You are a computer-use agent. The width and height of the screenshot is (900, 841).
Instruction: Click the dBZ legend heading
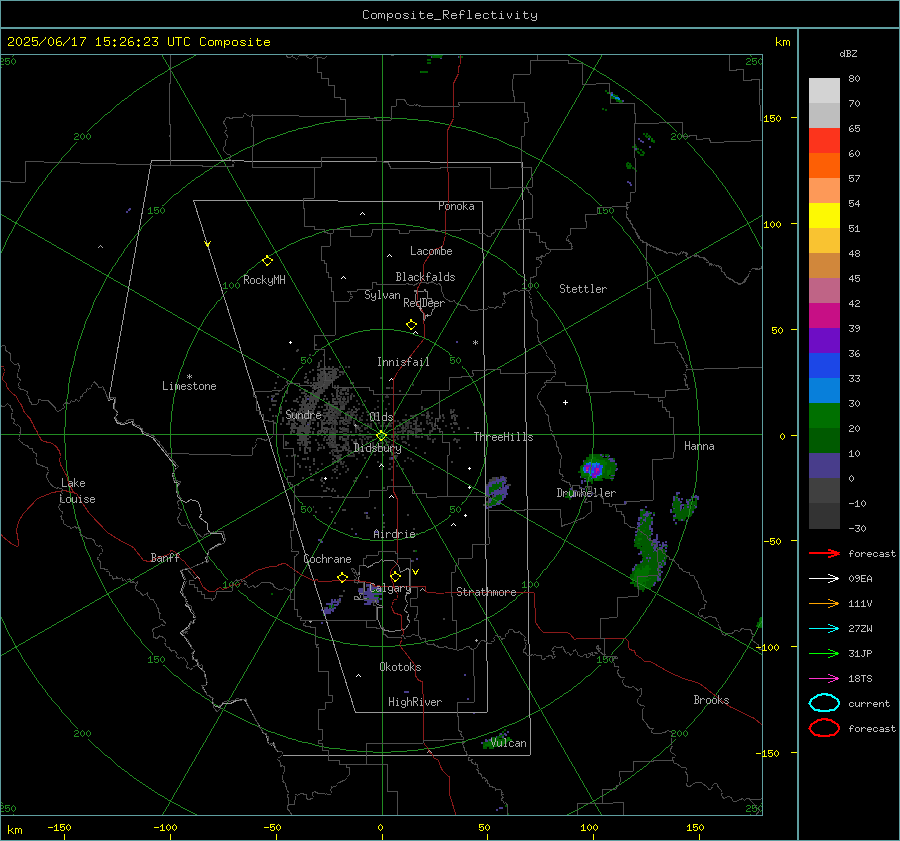[x=848, y=54]
